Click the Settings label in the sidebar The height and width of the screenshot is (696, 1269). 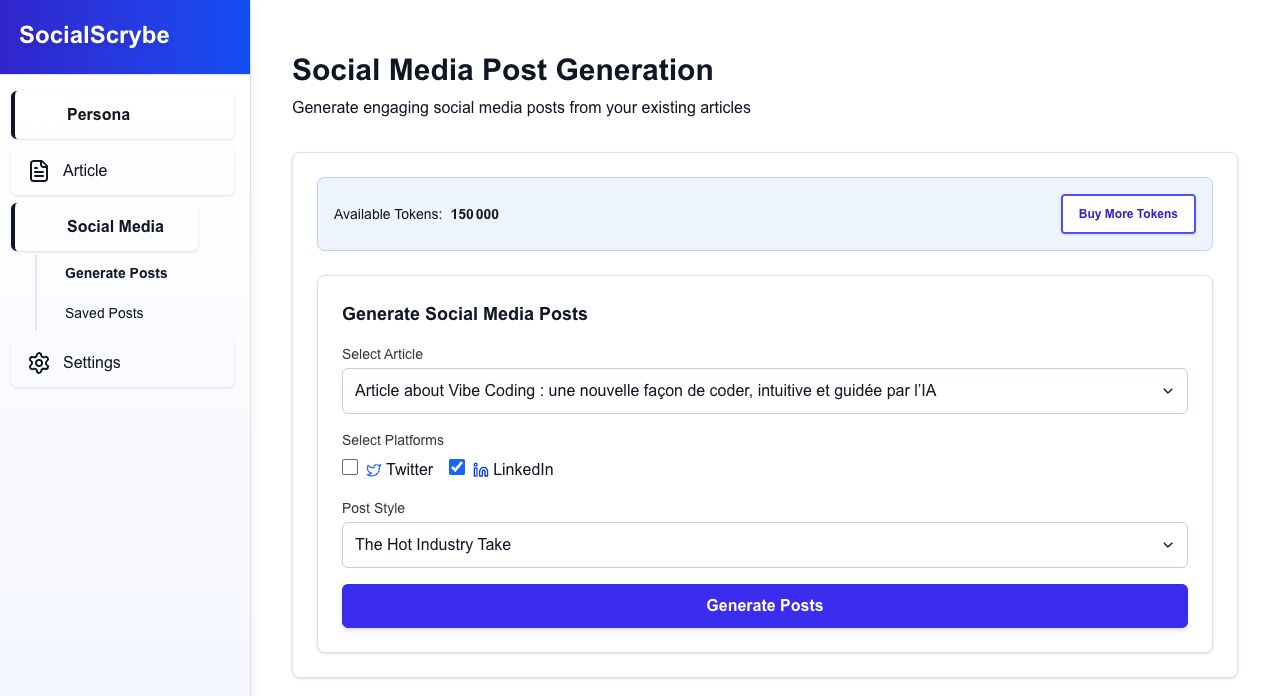click(x=92, y=363)
